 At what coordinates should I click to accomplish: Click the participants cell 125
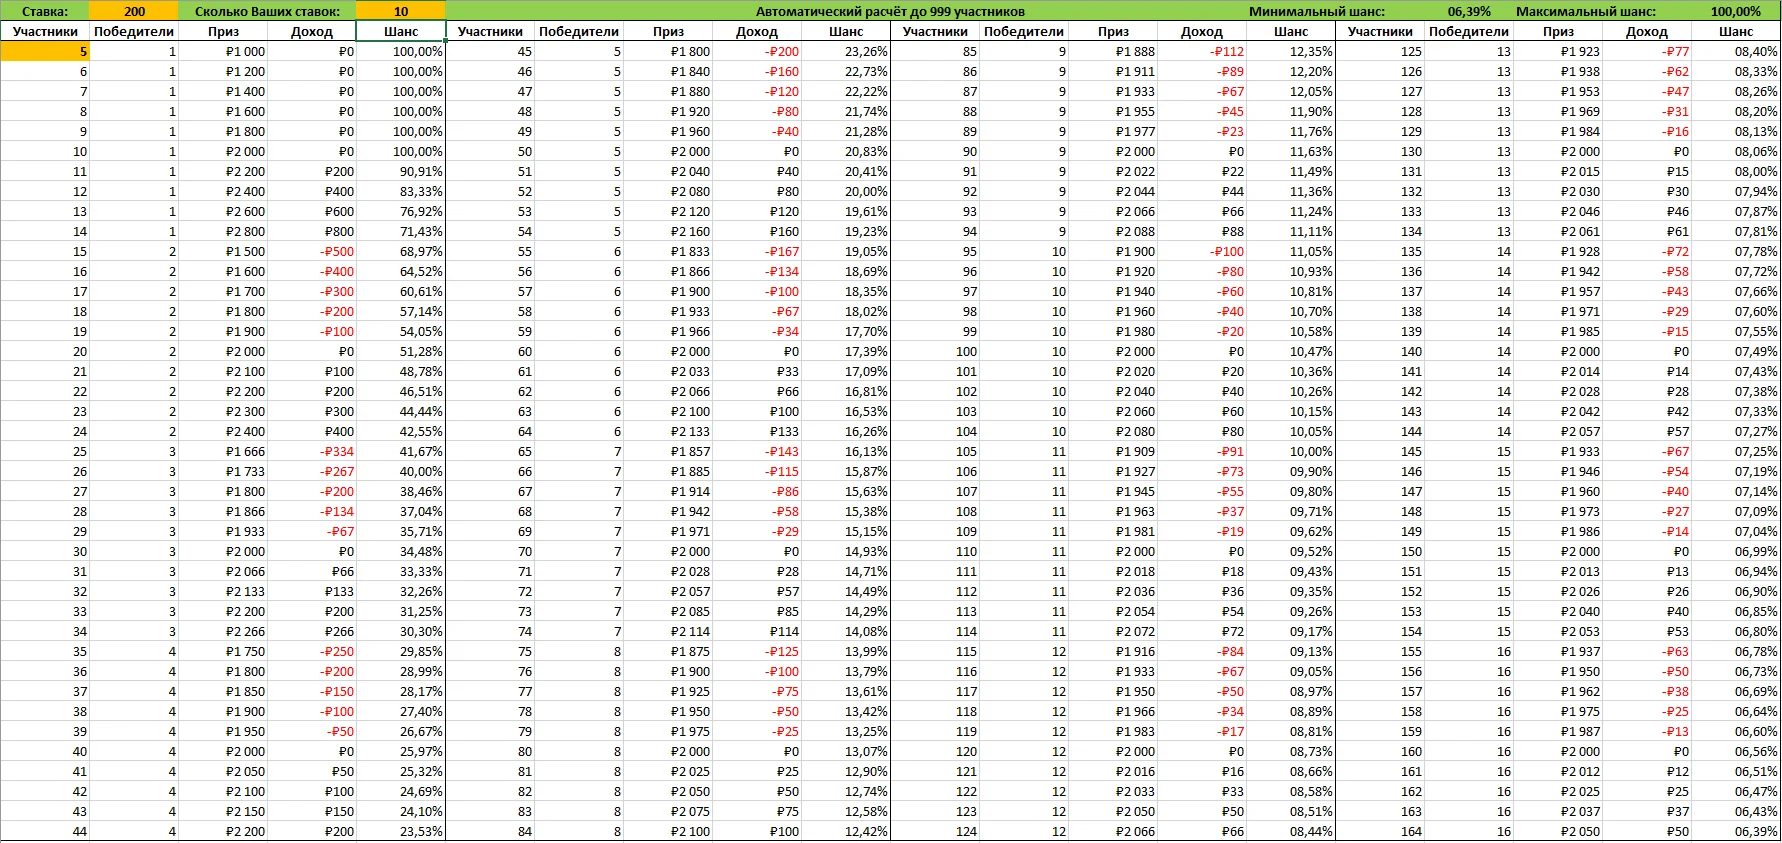coord(1380,51)
